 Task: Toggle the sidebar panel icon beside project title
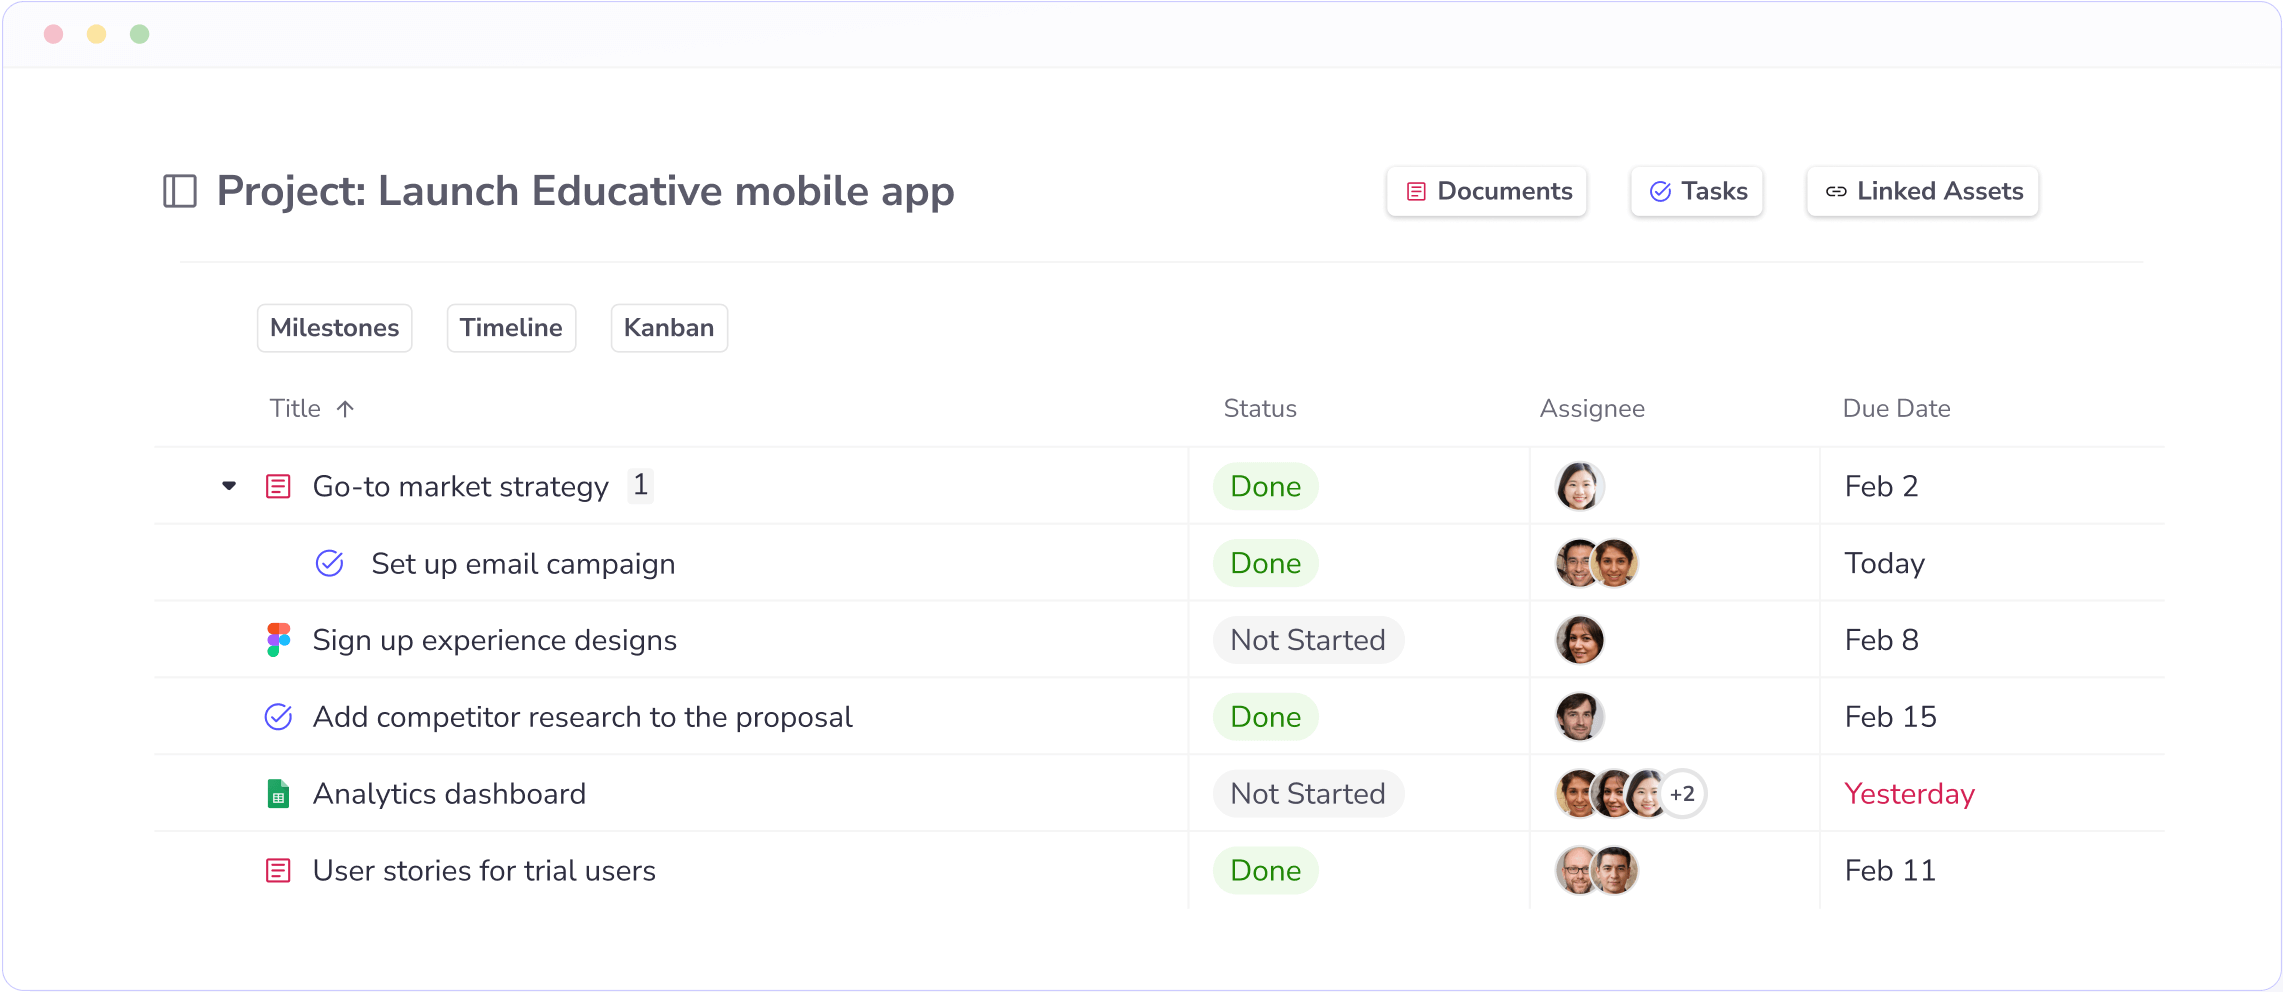tap(180, 191)
